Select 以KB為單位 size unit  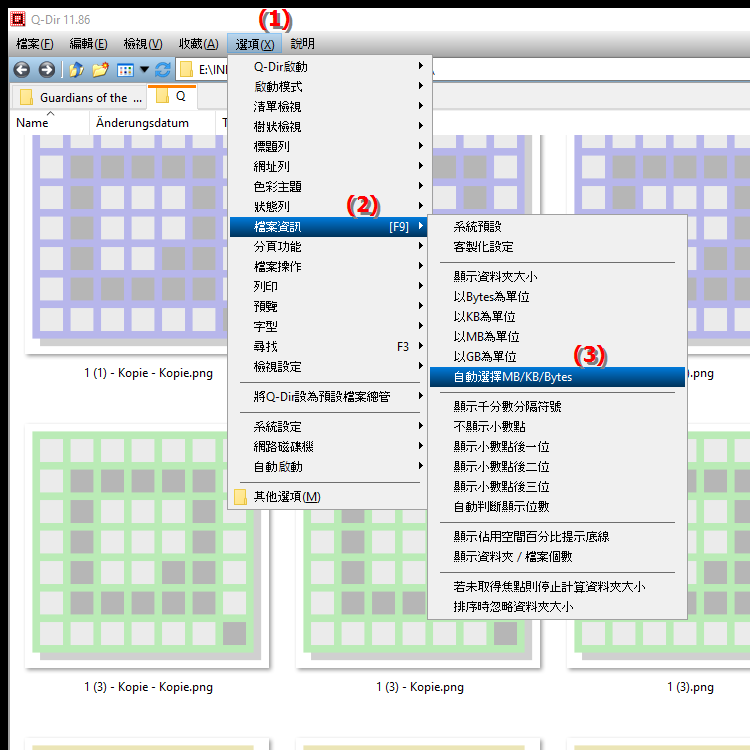pyautogui.click(x=557, y=317)
